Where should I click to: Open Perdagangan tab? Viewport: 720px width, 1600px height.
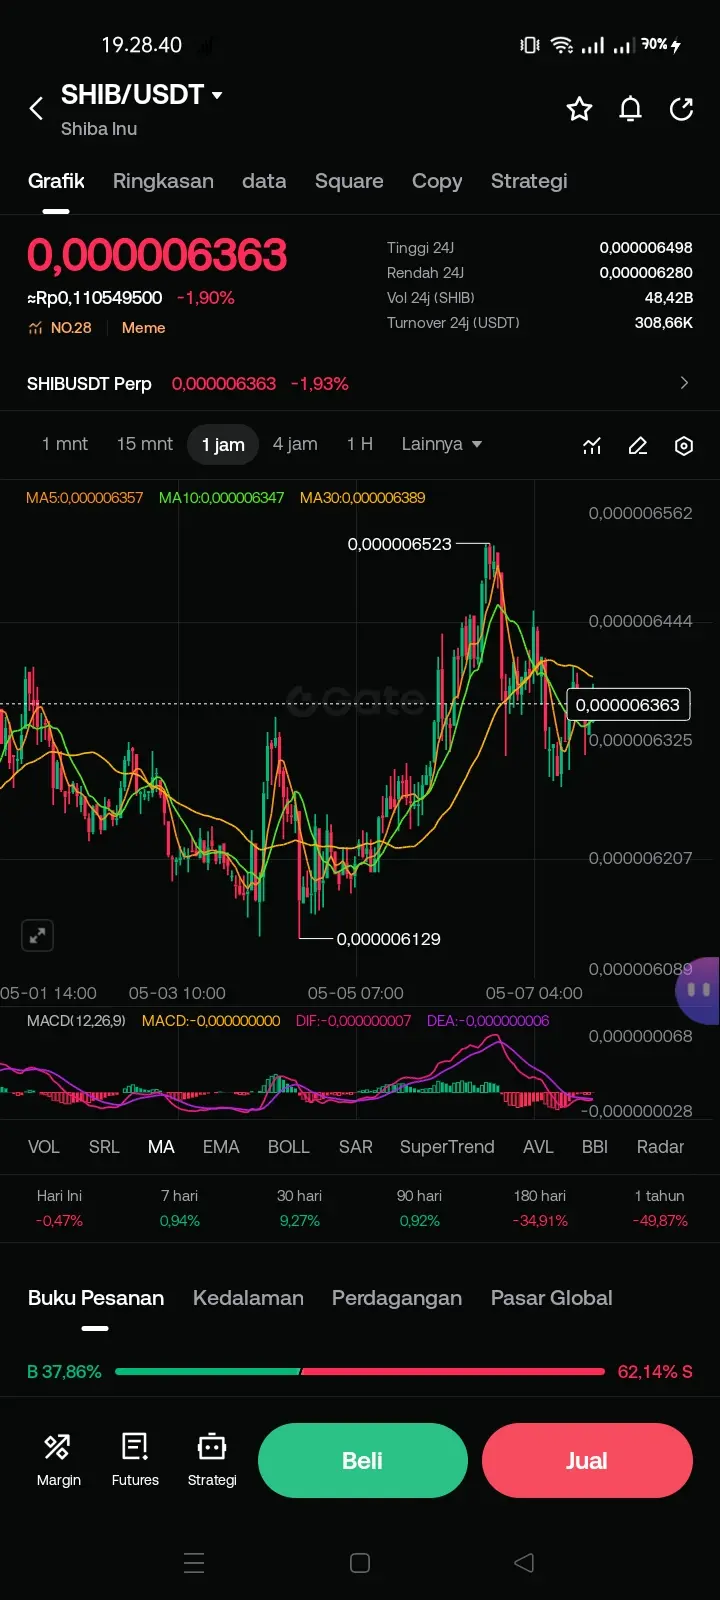[397, 1298]
